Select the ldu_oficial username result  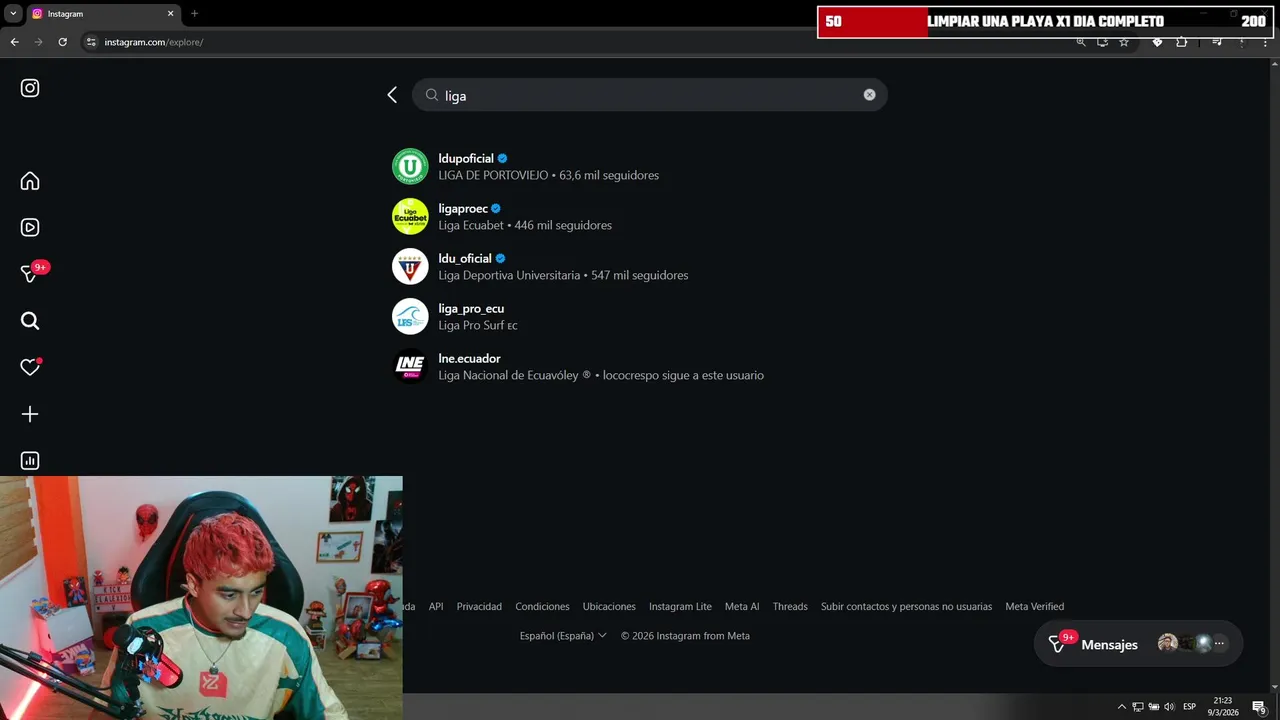465,258
